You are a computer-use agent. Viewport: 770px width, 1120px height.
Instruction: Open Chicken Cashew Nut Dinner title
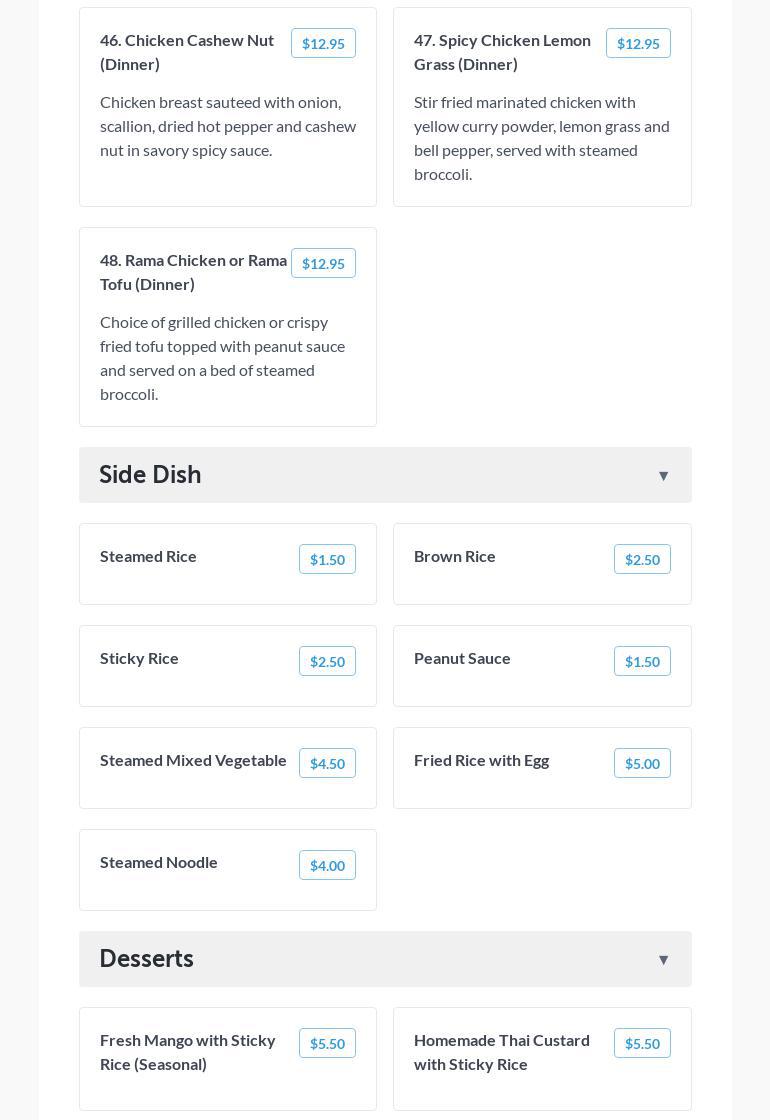click(187, 52)
